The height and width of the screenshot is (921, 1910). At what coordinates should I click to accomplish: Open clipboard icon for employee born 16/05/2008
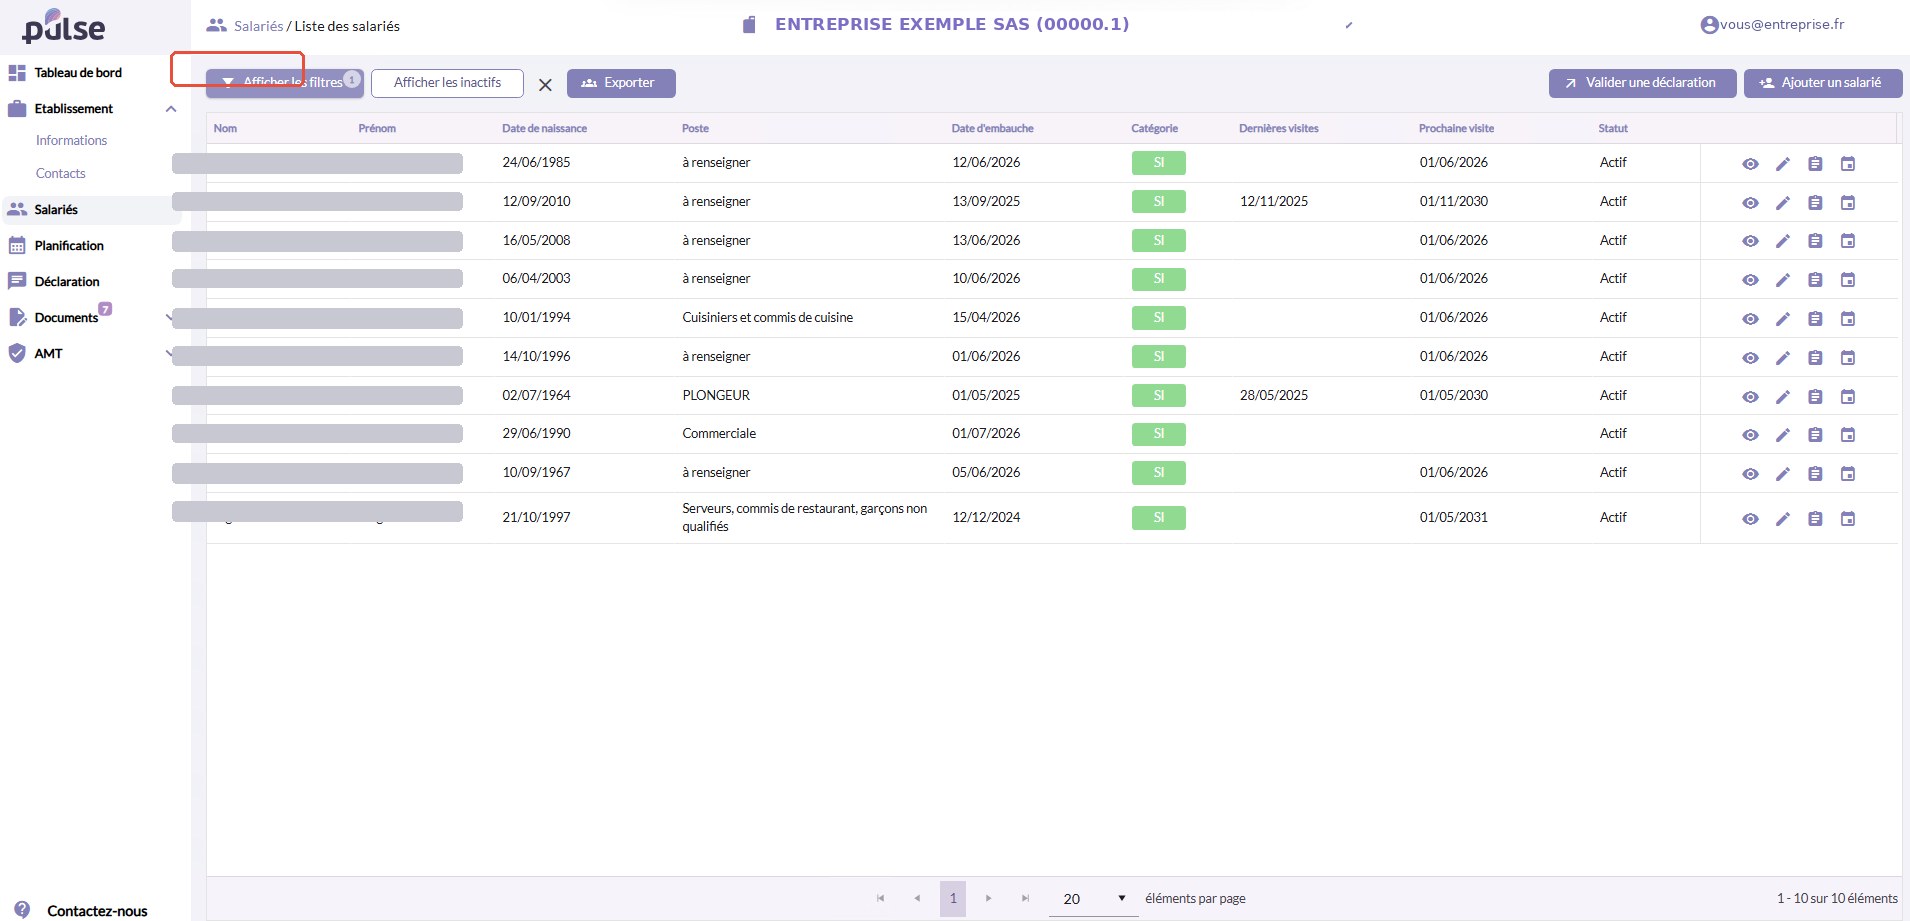(1815, 241)
